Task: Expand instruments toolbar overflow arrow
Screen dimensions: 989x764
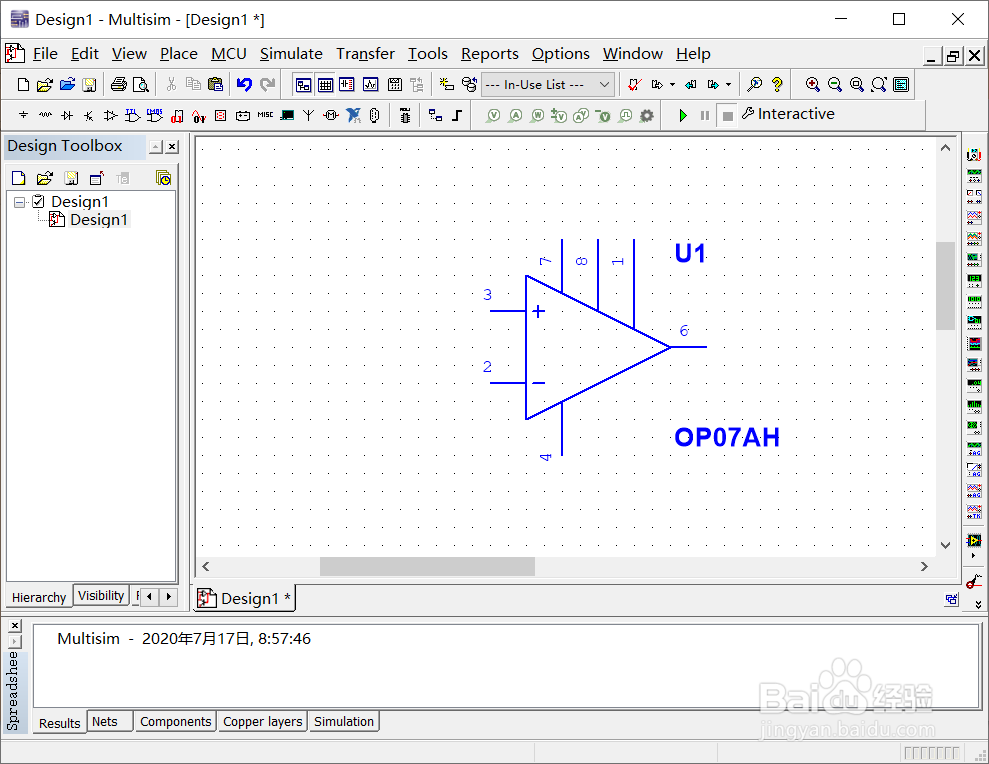Action: [978, 604]
